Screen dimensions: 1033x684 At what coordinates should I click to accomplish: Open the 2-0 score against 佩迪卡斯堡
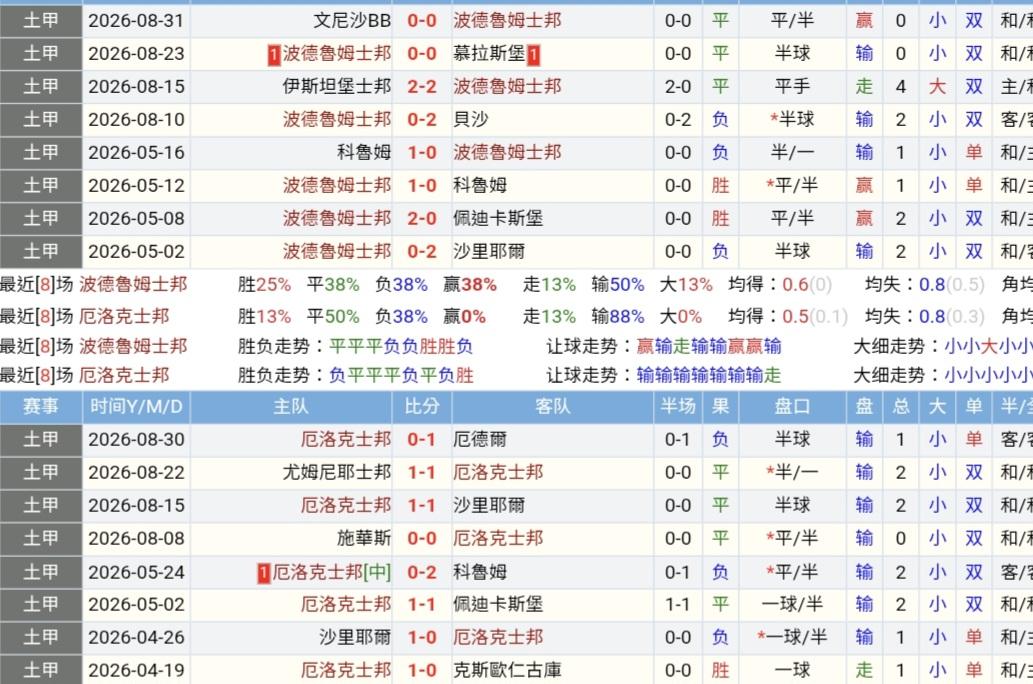click(x=422, y=219)
